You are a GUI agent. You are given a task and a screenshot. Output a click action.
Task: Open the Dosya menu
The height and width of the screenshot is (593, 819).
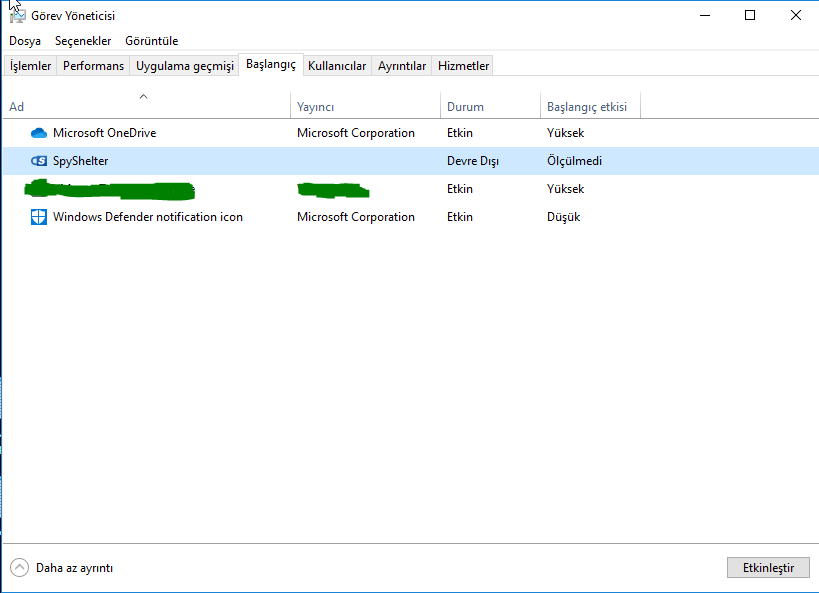coord(25,41)
